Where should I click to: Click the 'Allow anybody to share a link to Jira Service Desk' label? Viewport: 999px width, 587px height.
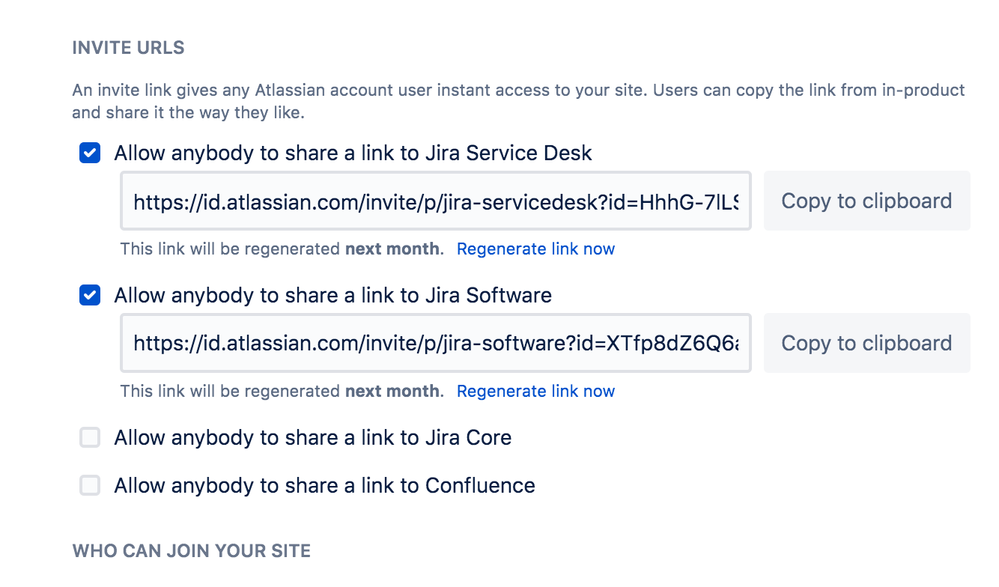pyautogui.click(x=353, y=153)
